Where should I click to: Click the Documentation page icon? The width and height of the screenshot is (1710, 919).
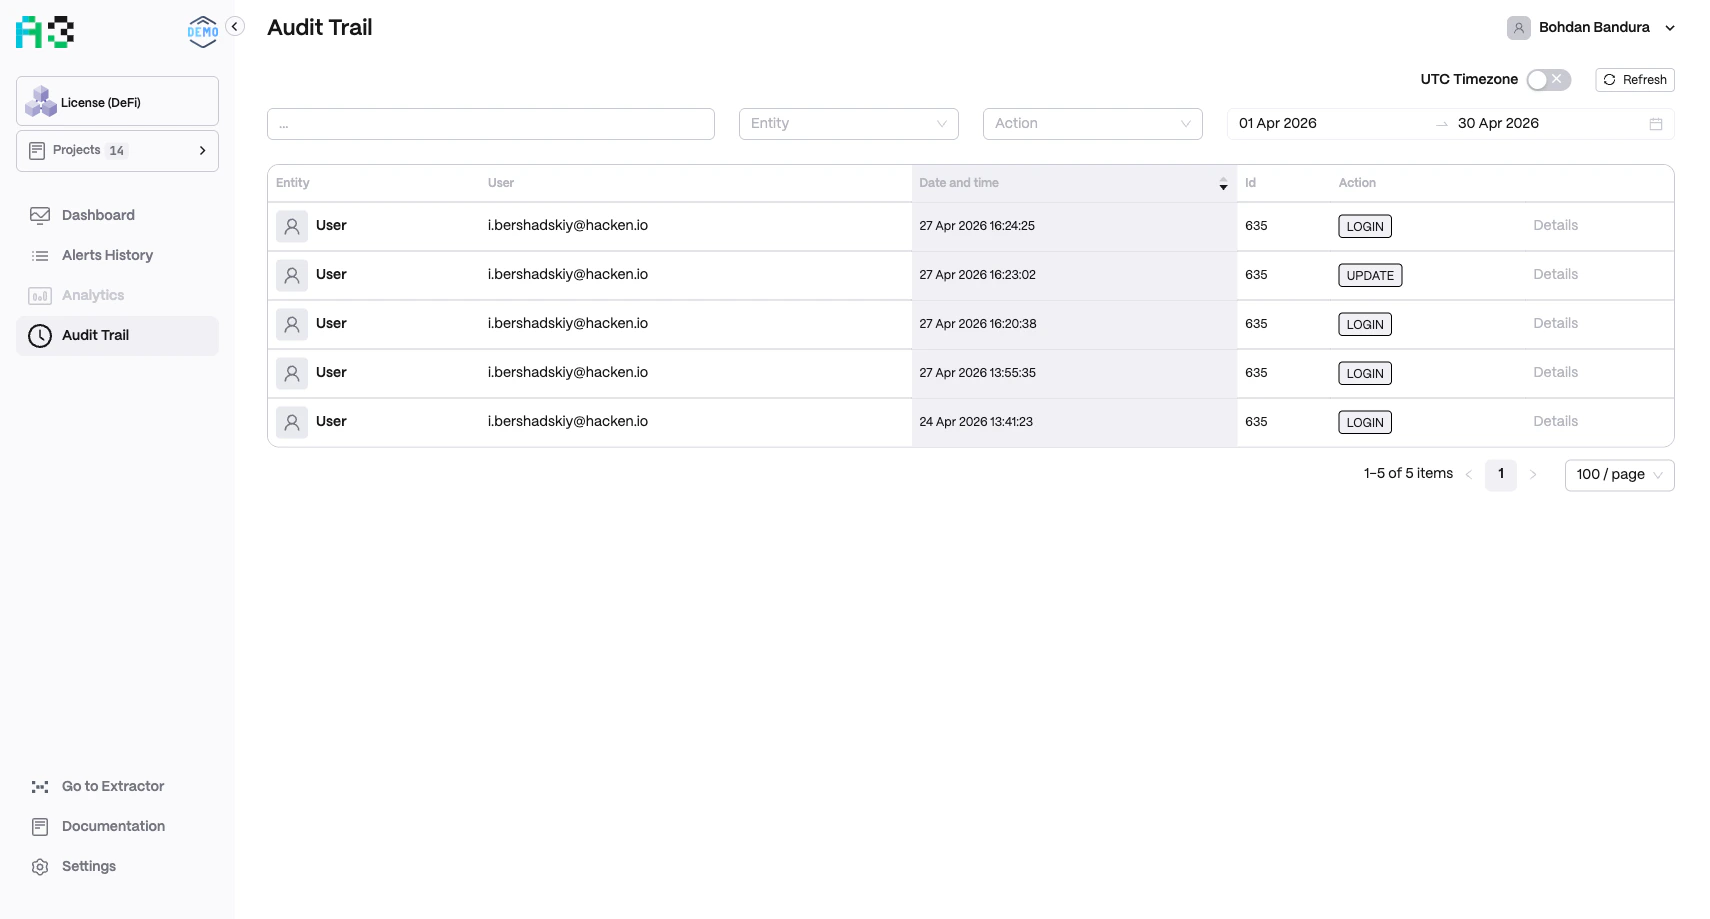[40, 827]
